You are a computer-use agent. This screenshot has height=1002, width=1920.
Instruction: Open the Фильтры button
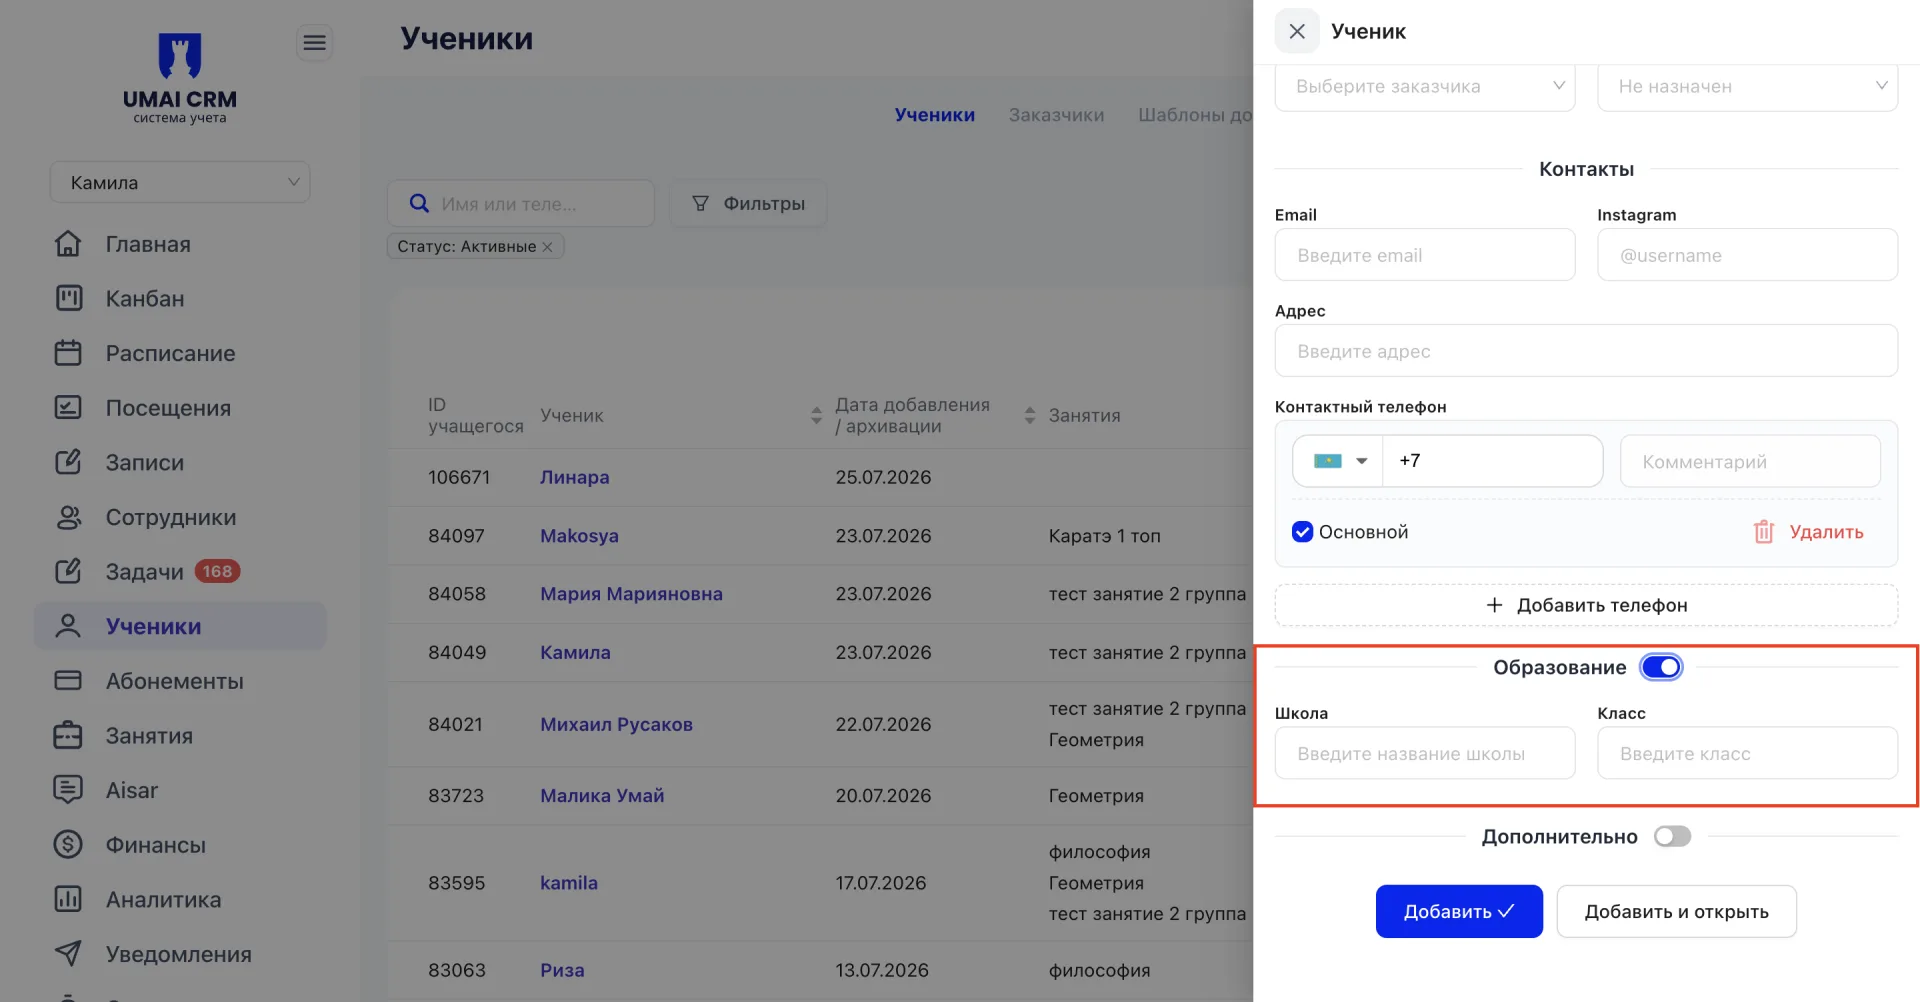(748, 203)
